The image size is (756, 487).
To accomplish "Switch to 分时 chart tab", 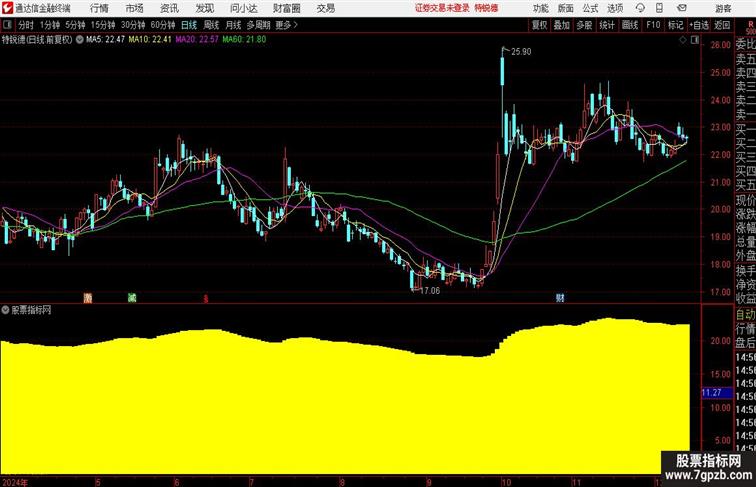I will (26, 25).
